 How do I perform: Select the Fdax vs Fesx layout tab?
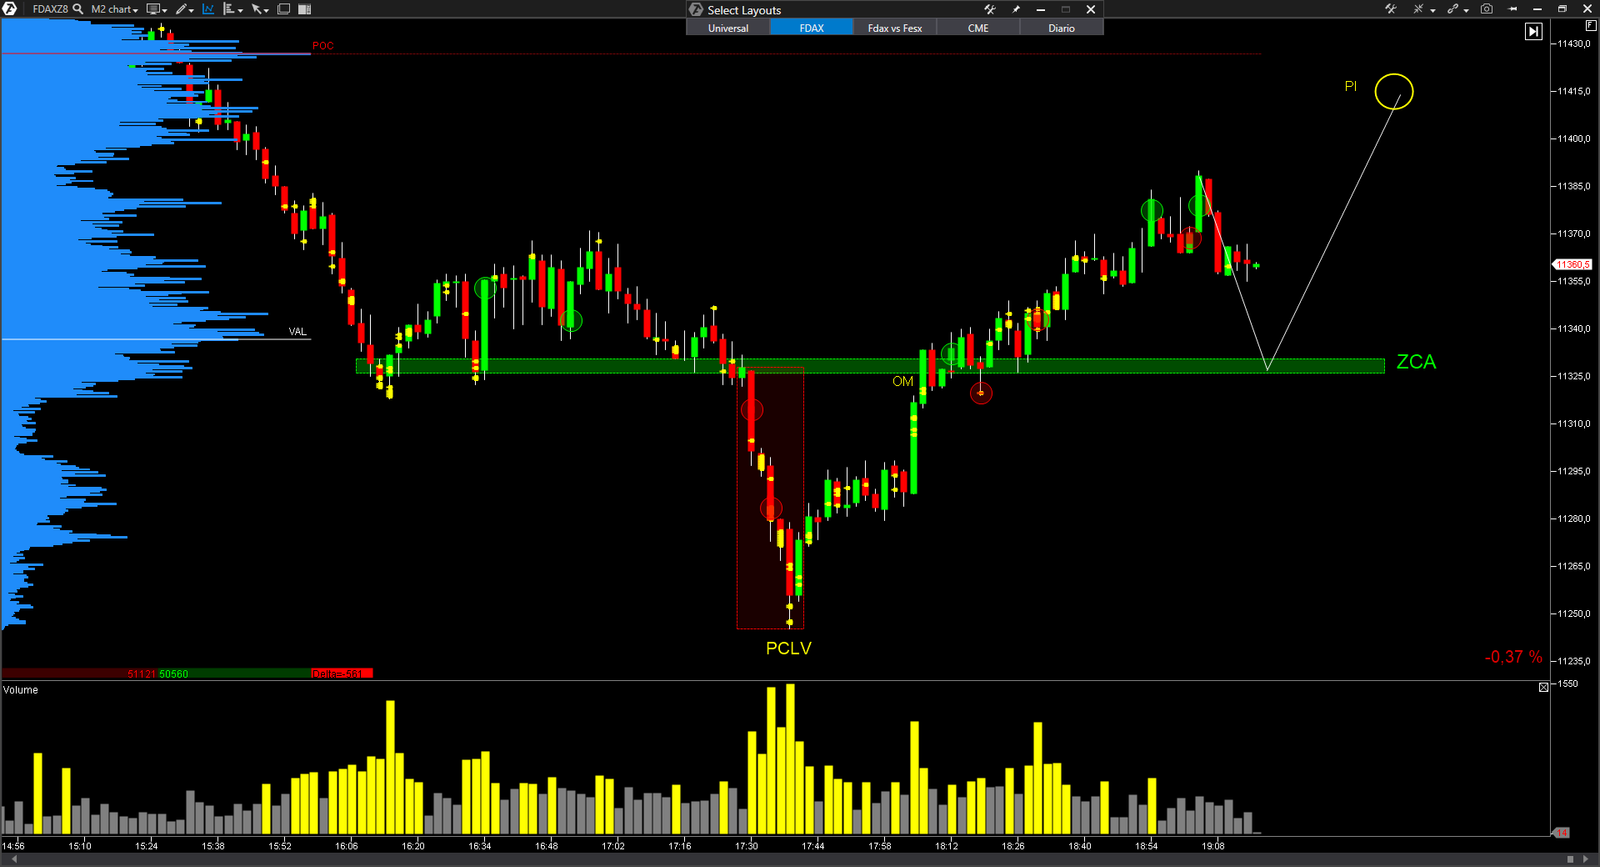[x=895, y=28]
